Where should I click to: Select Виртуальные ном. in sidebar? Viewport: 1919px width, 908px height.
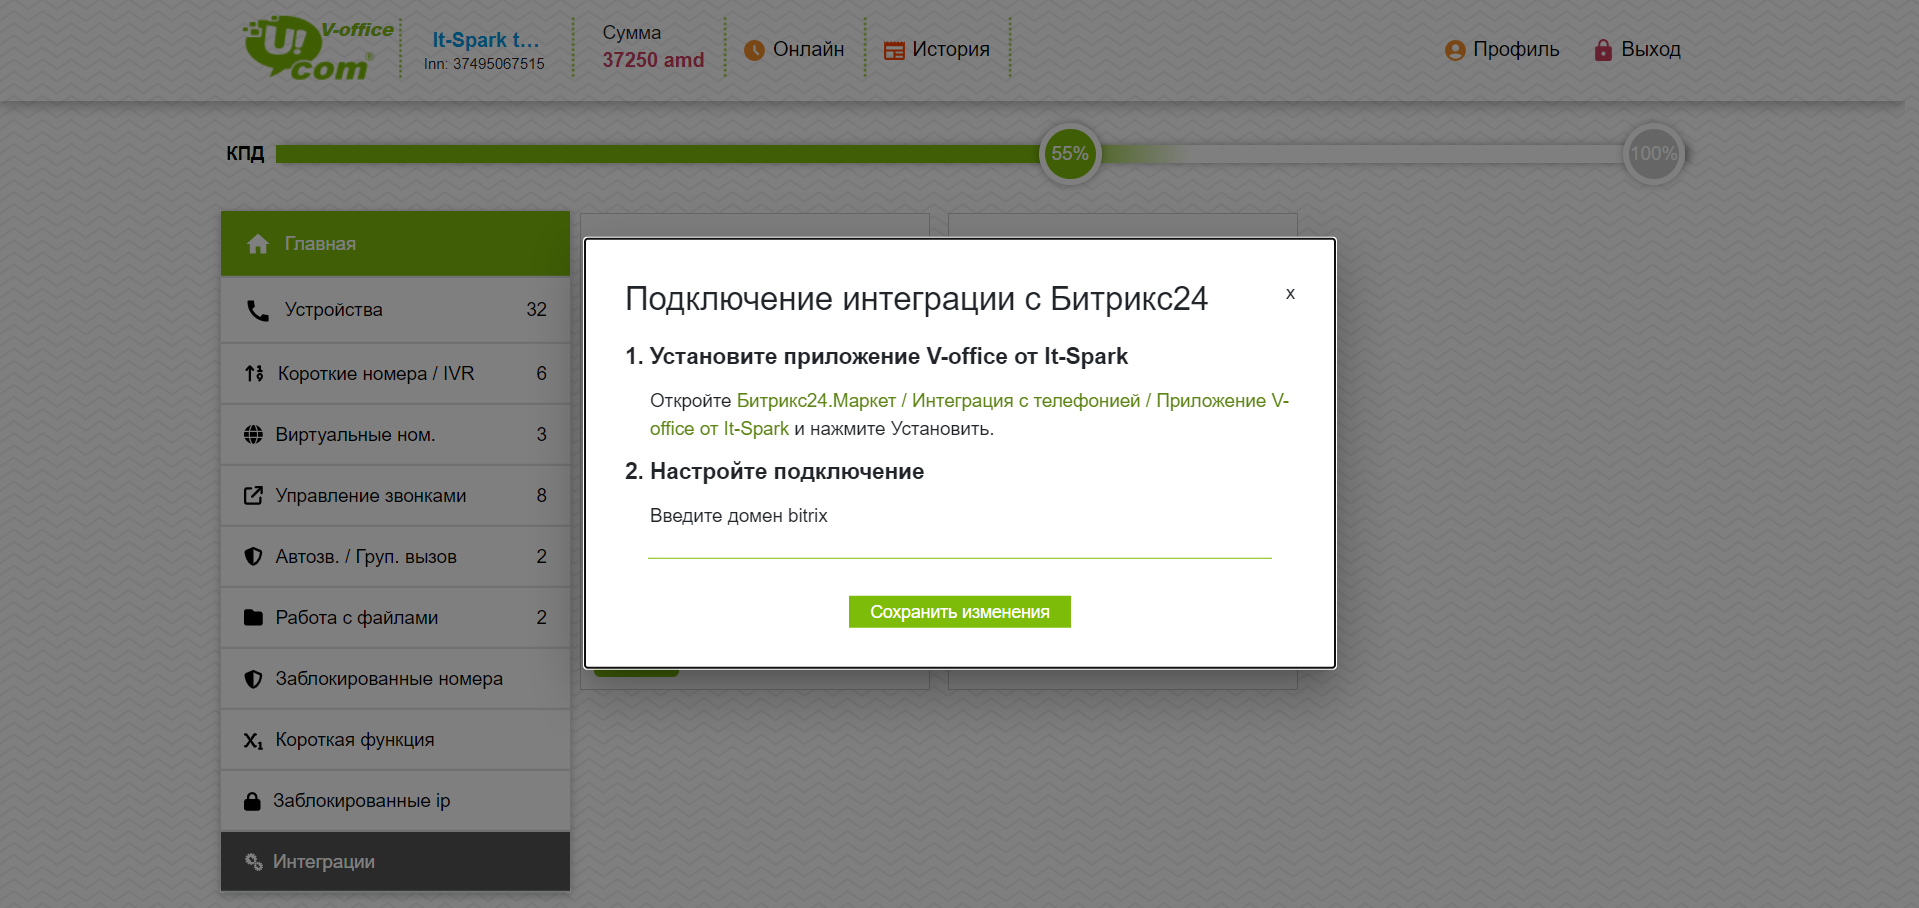(x=395, y=434)
